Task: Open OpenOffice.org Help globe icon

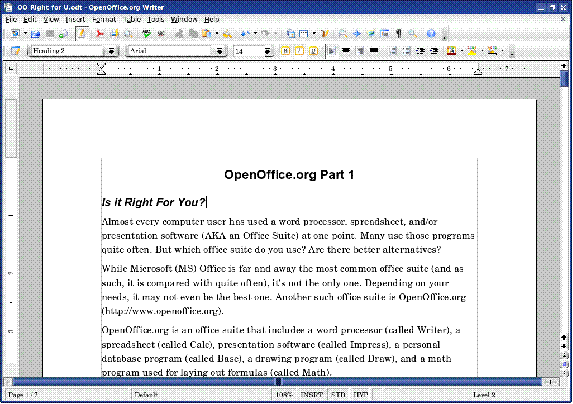Action: [431, 34]
